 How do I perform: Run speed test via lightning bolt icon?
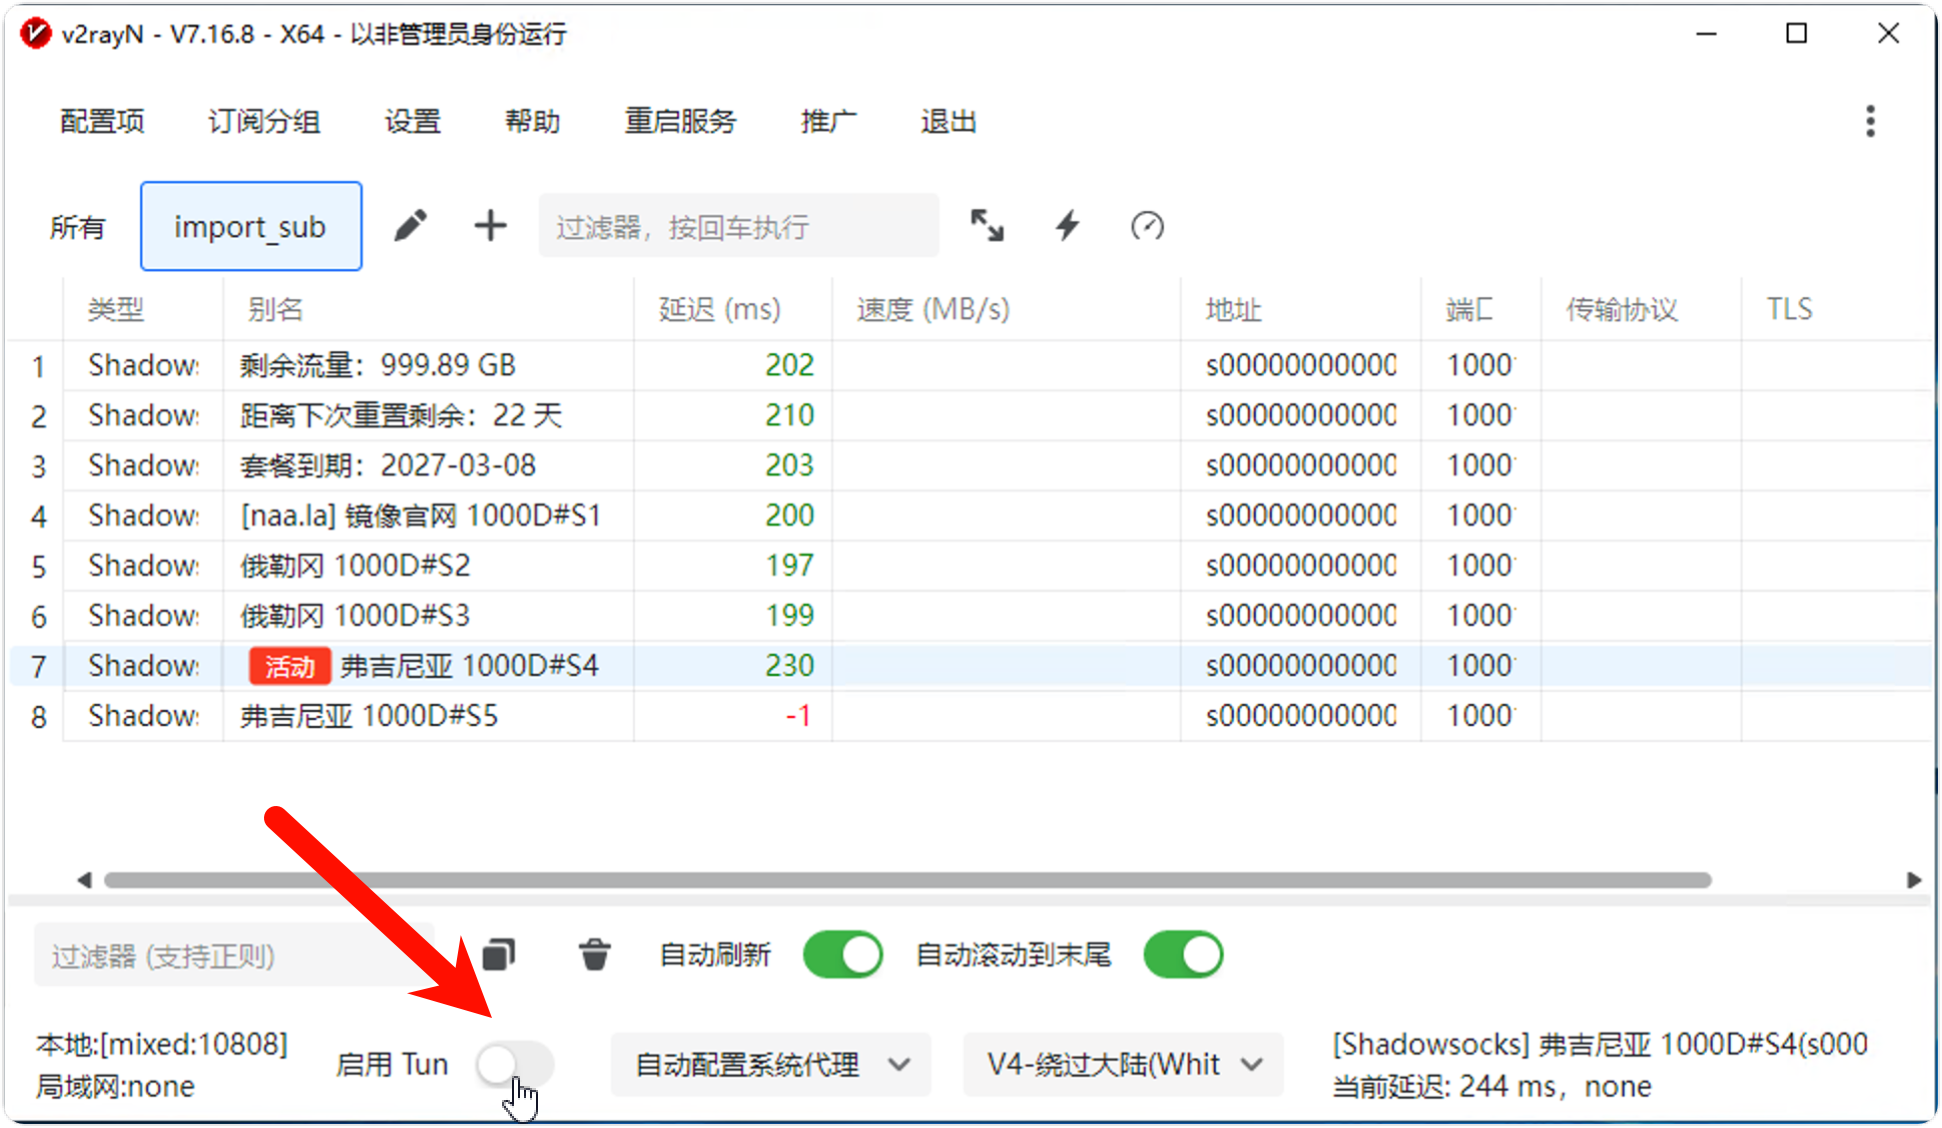[1066, 226]
